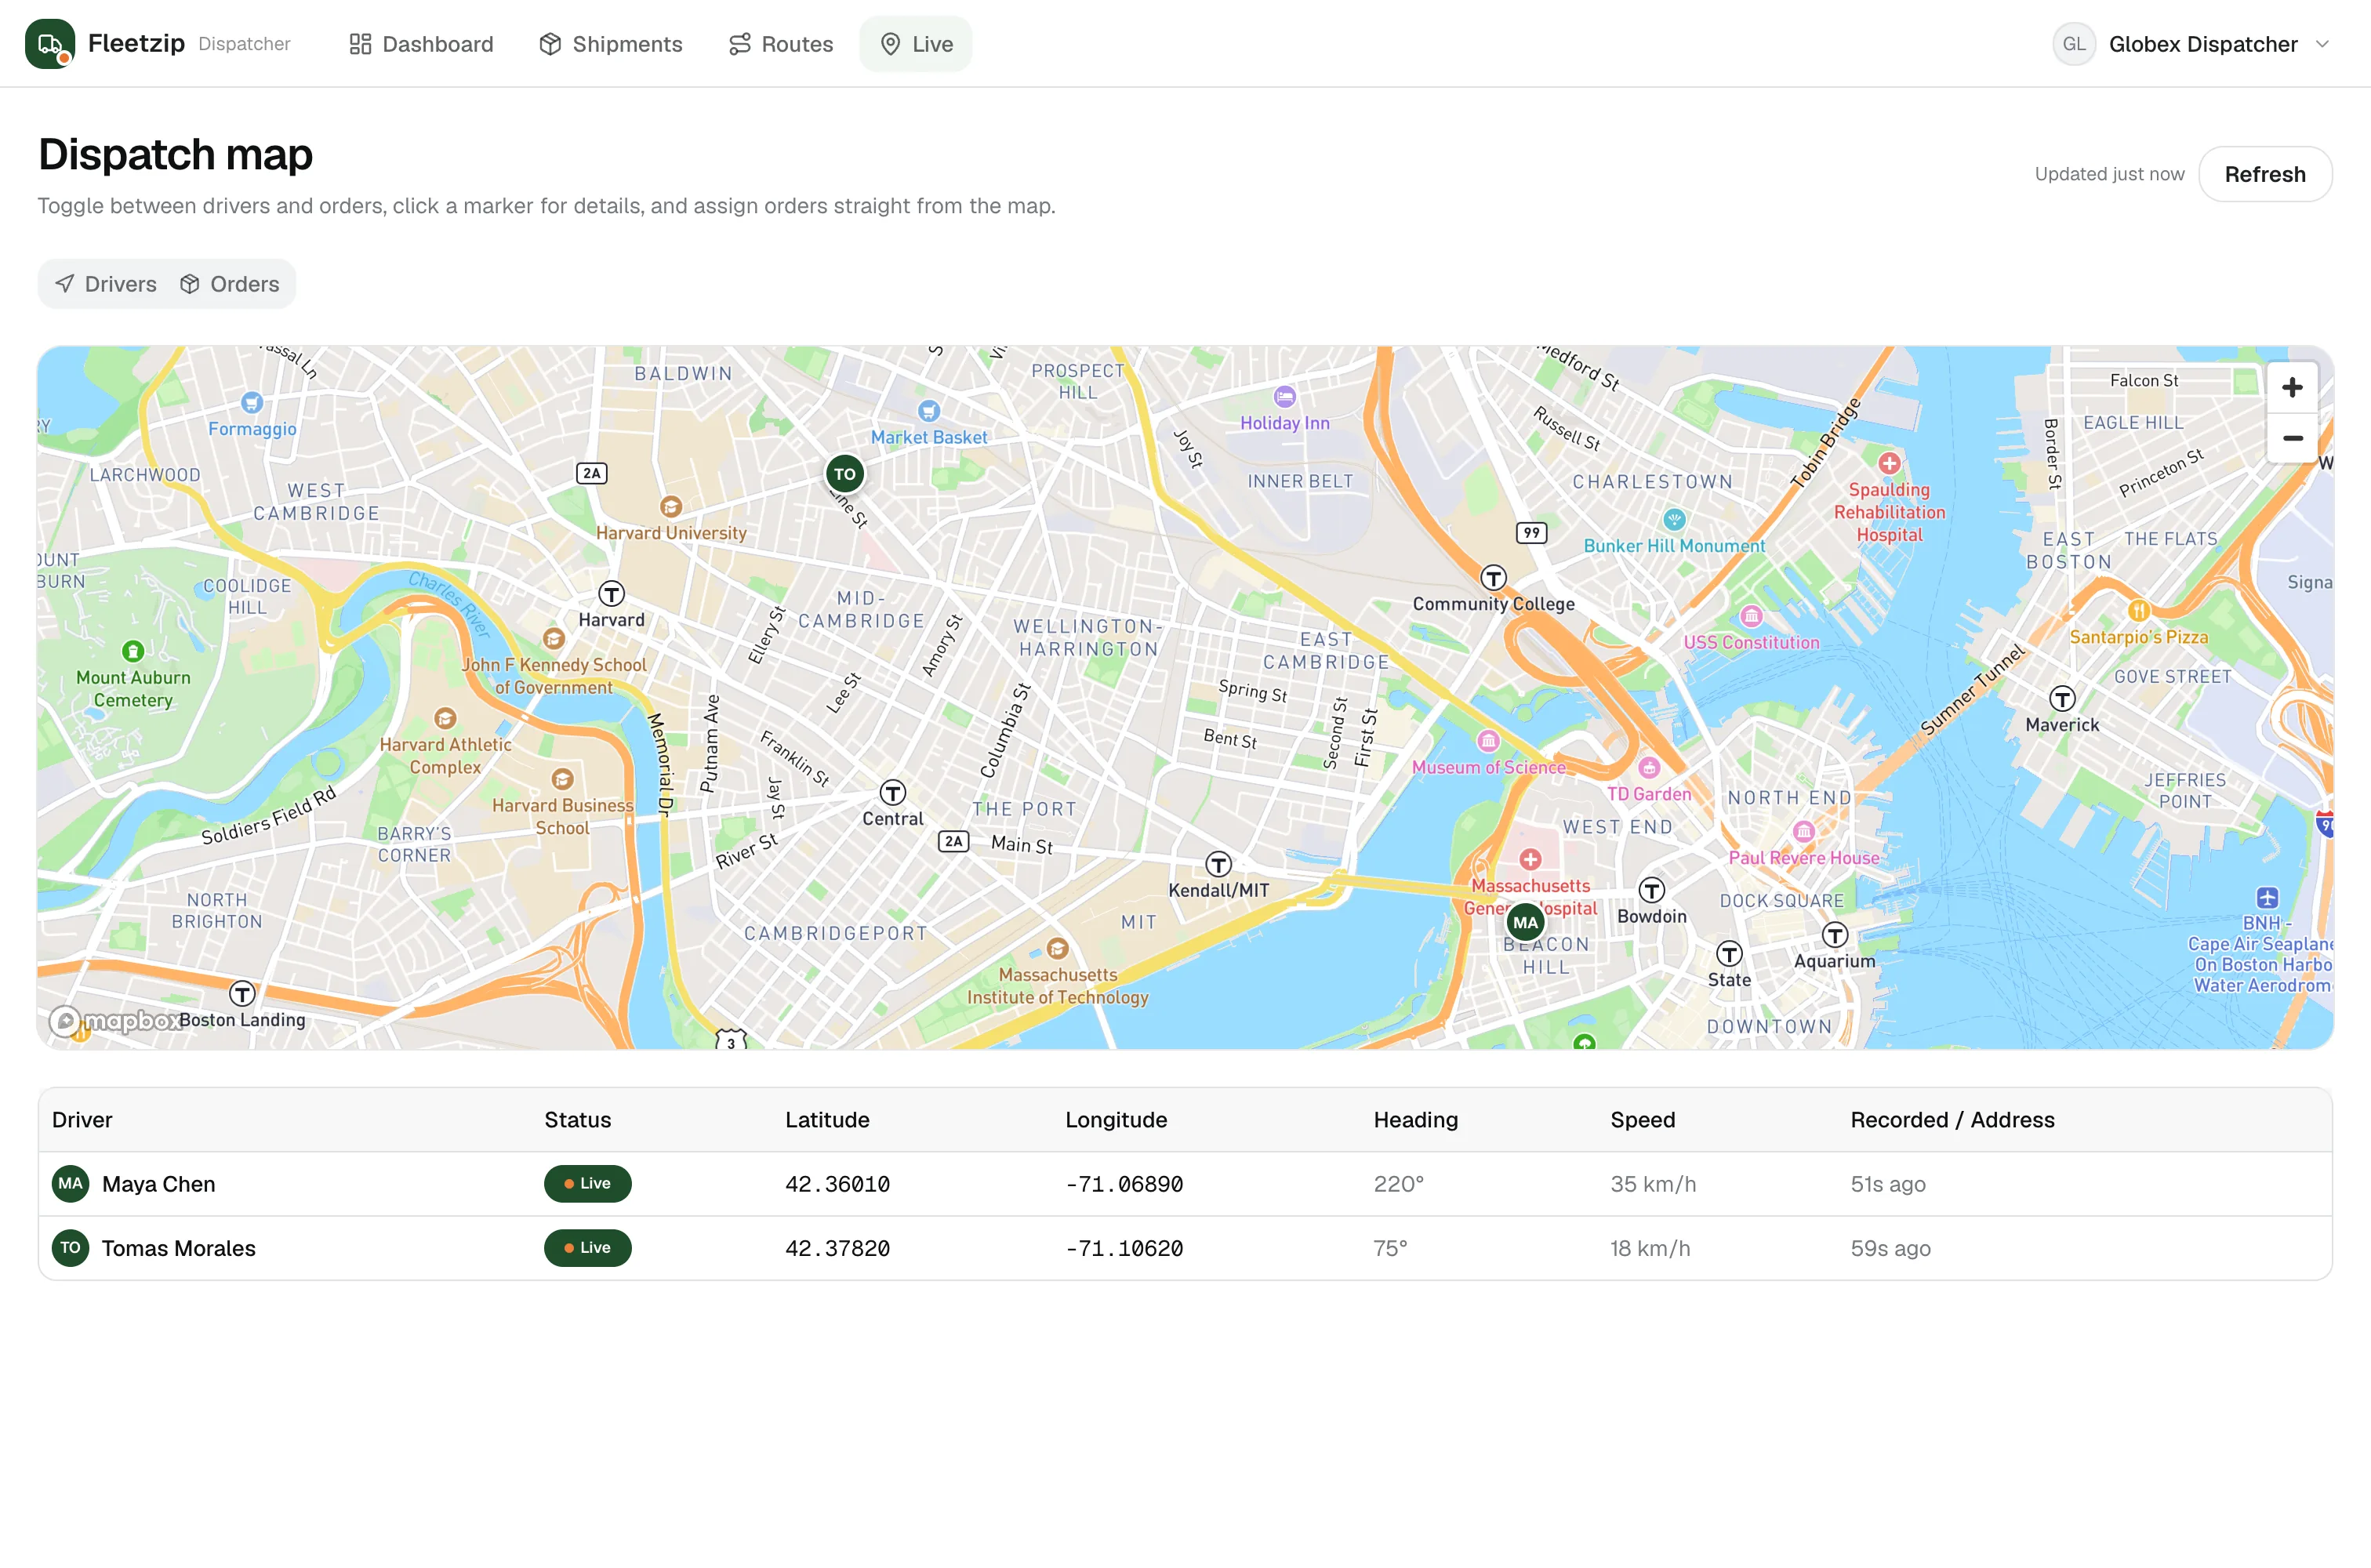Click the Paul Revere House marker
This screenshot has height=1568, width=2371.
coord(1803,832)
